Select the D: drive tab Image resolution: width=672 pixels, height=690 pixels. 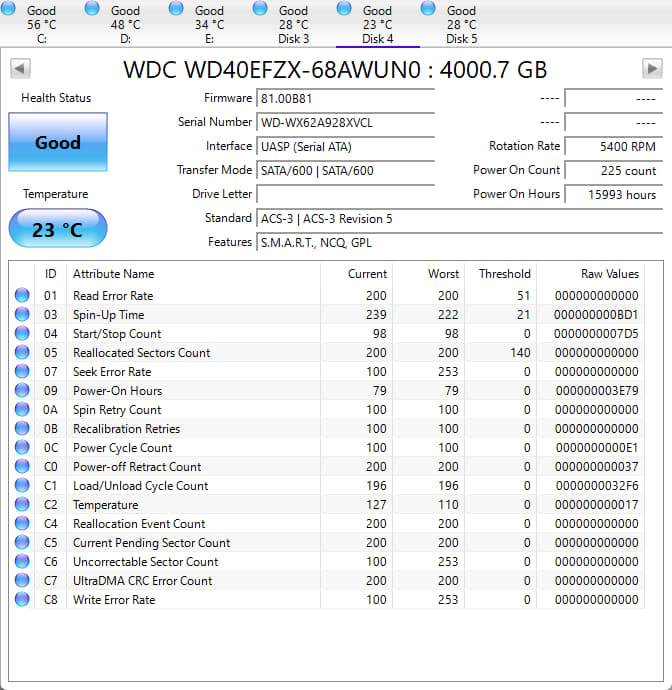click(x=125, y=24)
